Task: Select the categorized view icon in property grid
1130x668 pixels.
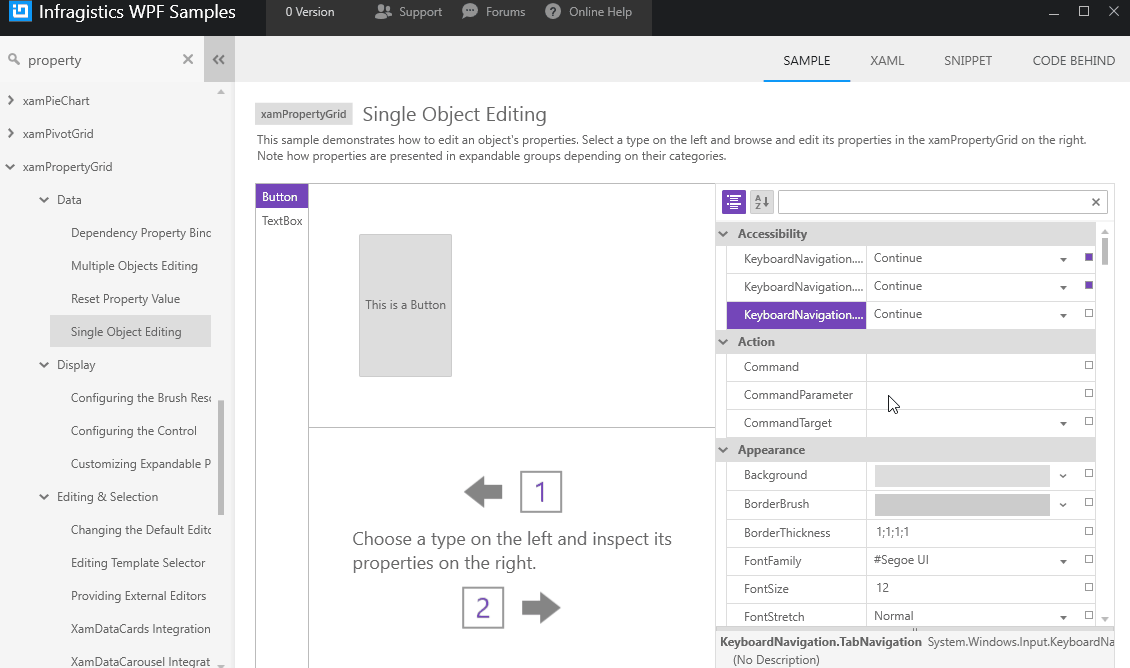Action: click(733, 201)
